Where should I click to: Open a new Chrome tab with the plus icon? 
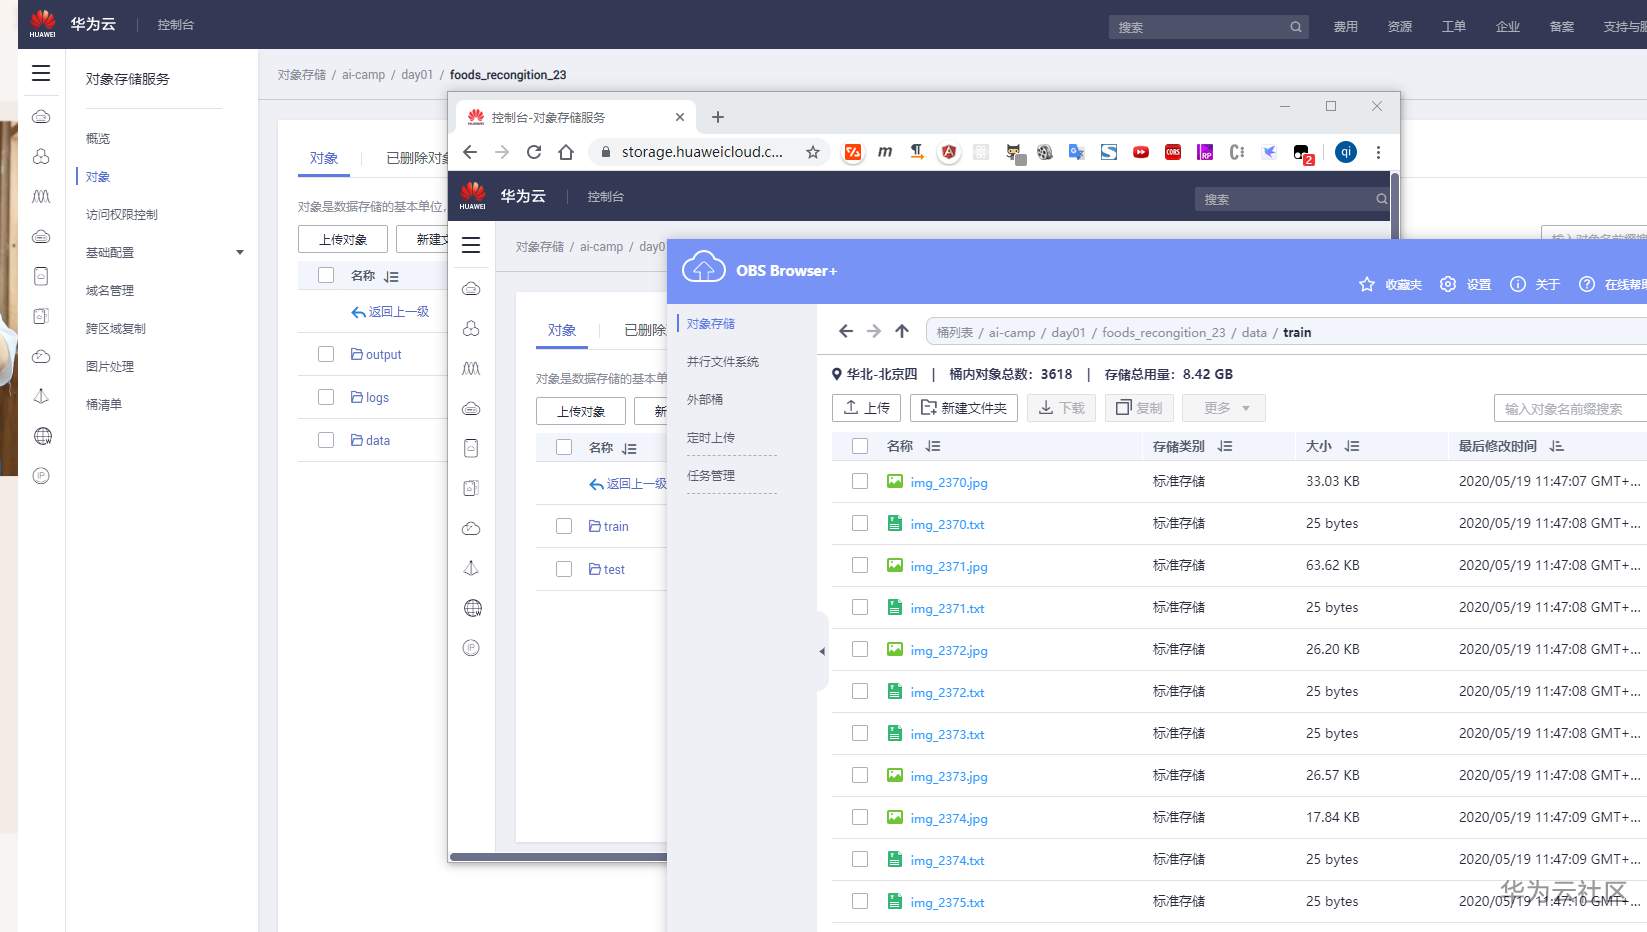[718, 117]
